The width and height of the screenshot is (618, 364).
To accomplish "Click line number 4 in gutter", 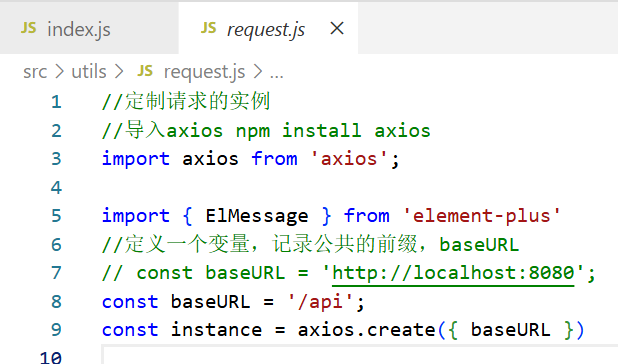I will pyautogui.click(x=56, y=188).
